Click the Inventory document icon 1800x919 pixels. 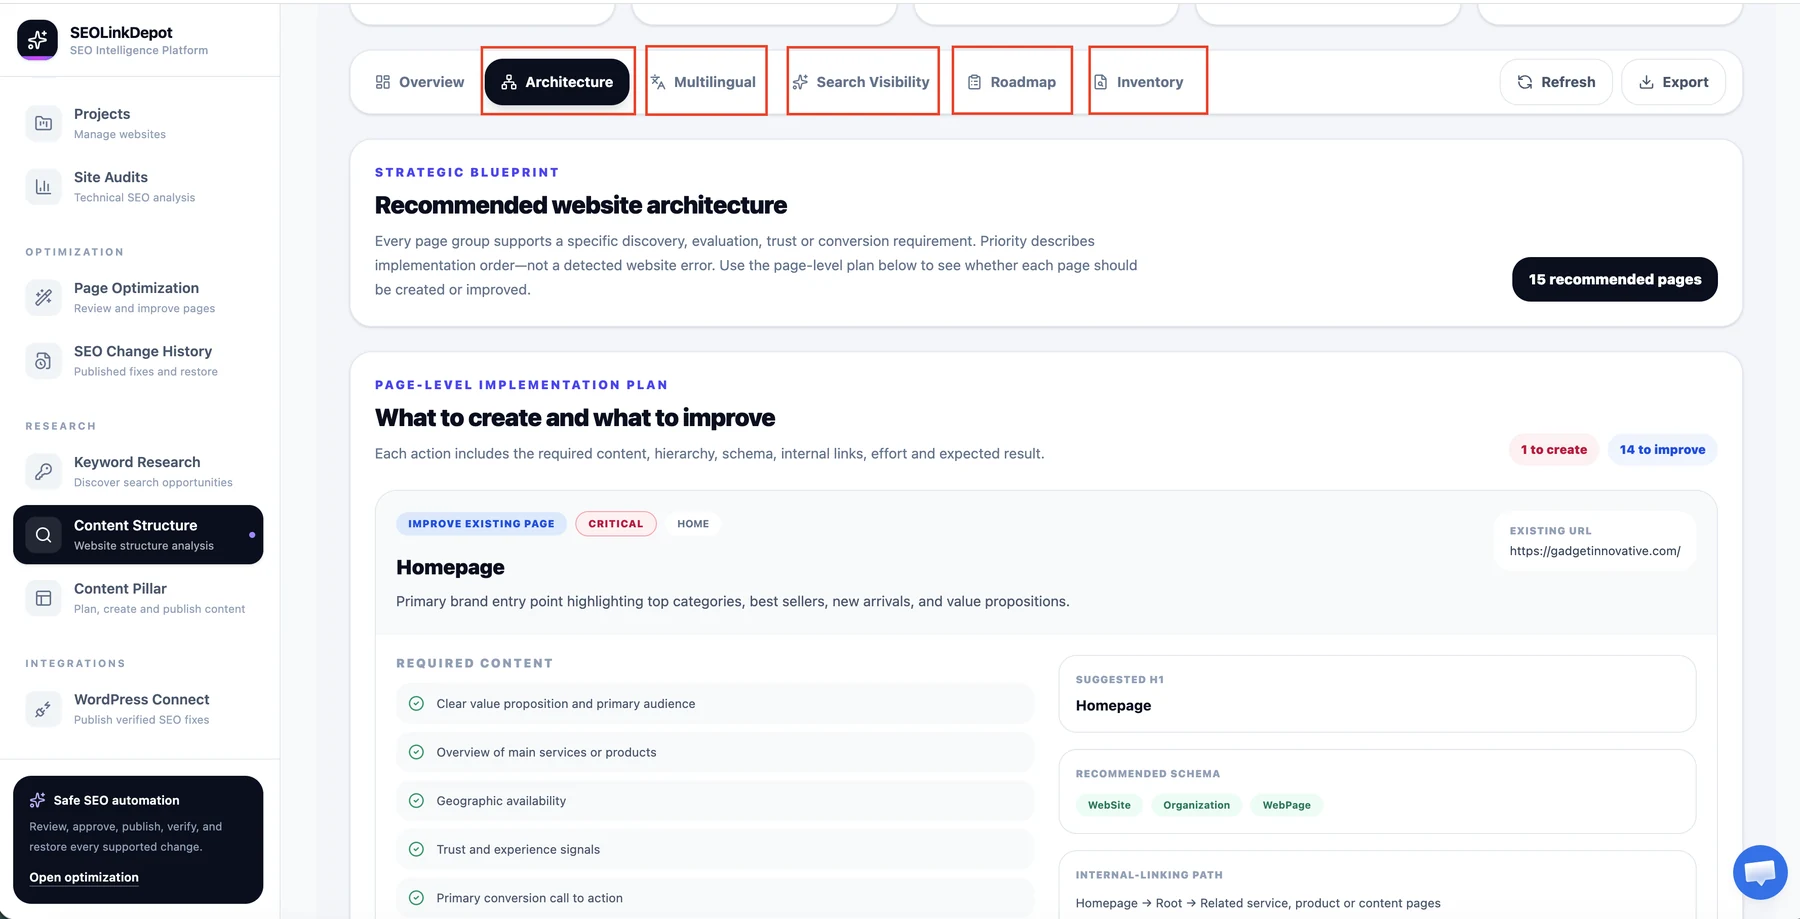tap(1100, 82)
